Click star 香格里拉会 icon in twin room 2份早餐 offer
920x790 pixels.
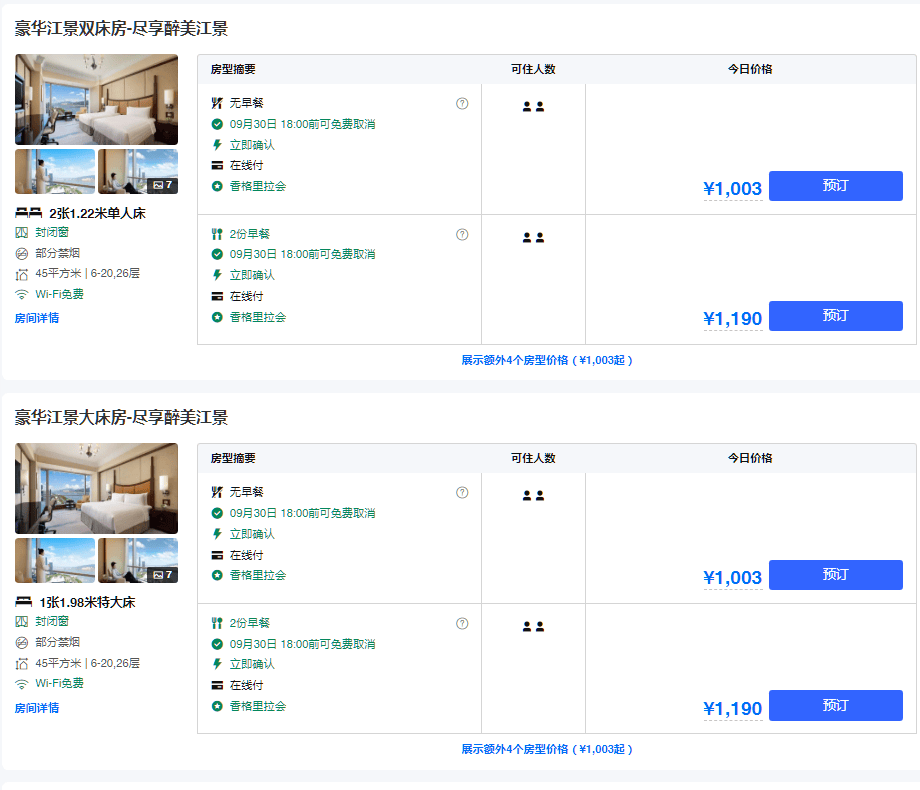[x=217, y=317]
